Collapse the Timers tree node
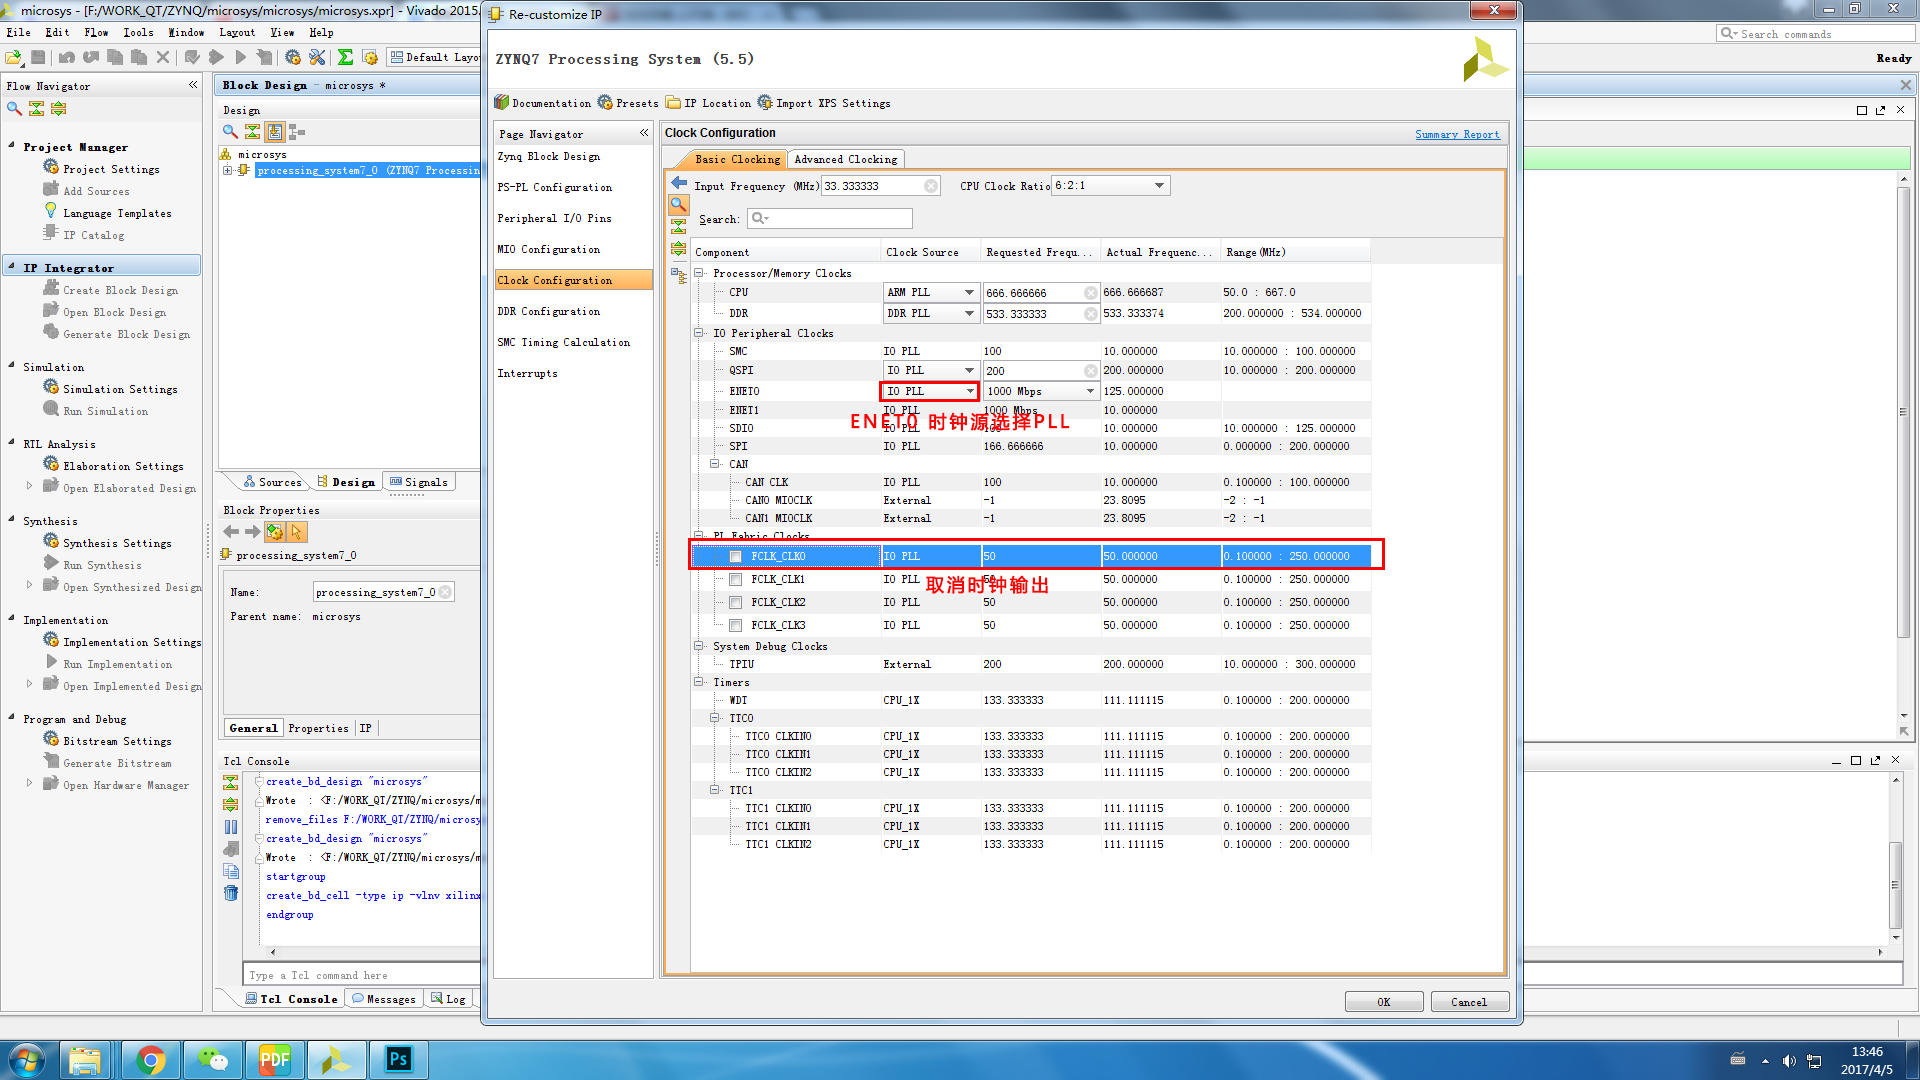This screenshot has width=1920, height=1080. click(699, 682)
